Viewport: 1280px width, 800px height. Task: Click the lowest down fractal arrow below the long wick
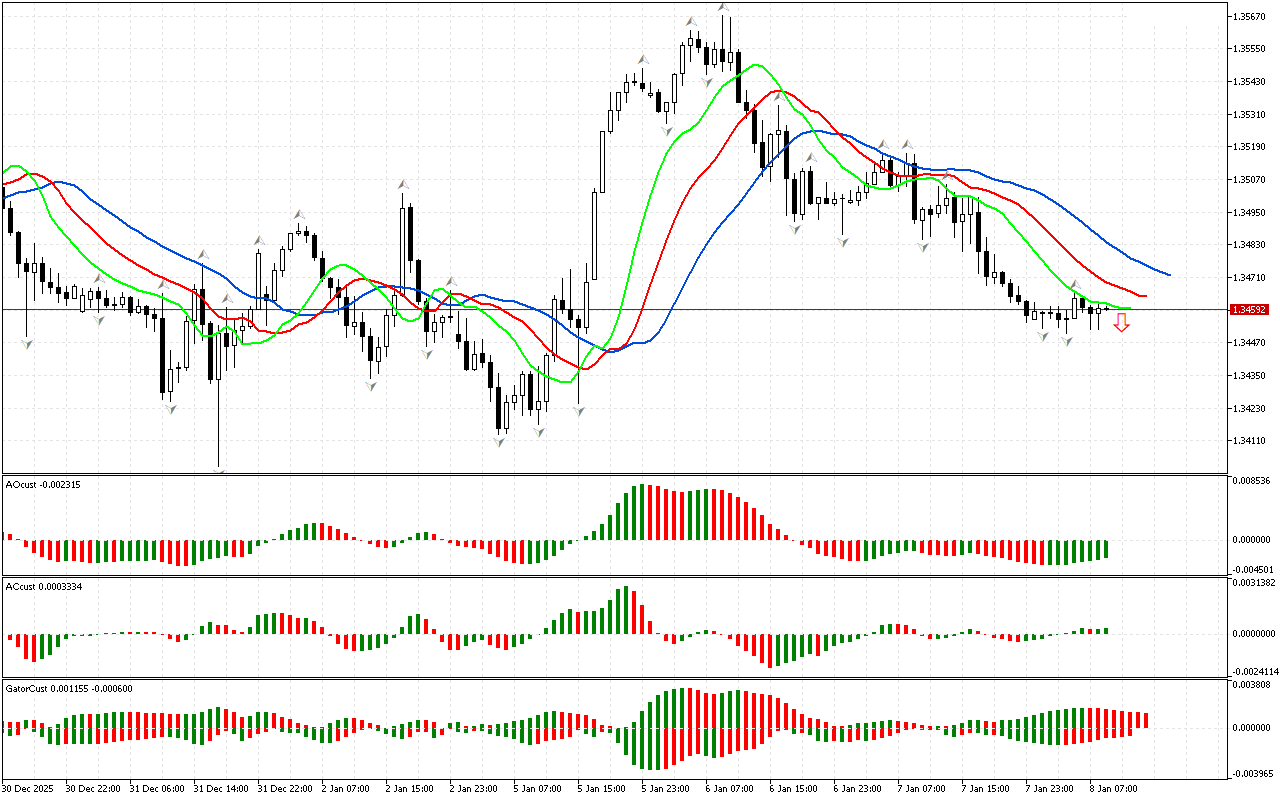click(218, 471)
